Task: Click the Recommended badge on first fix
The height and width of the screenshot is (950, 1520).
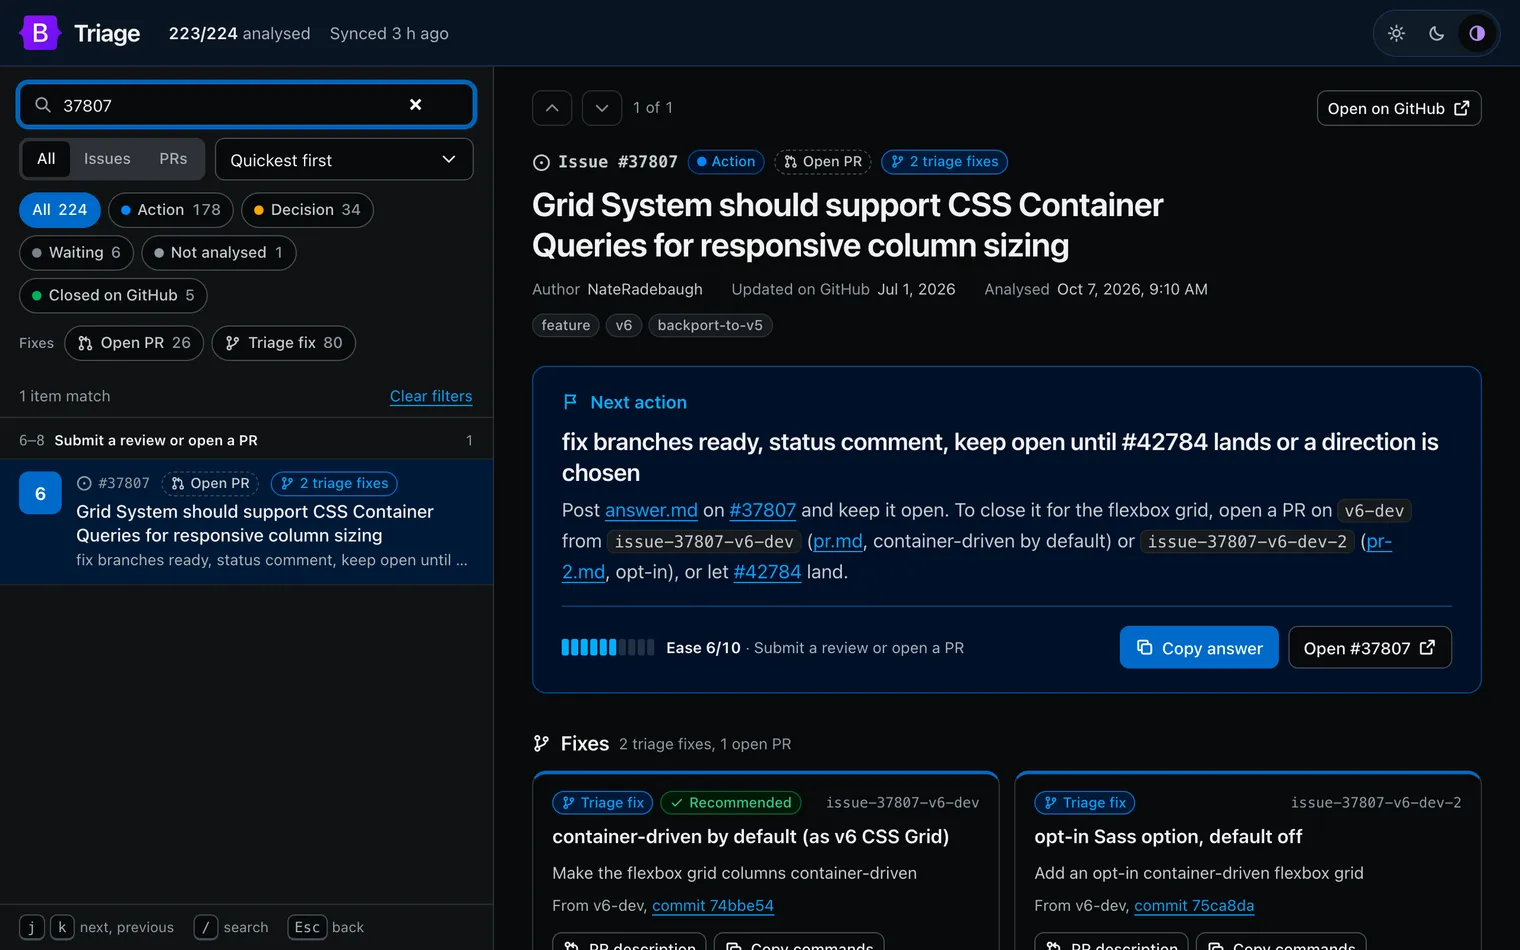Action: [731, 803]
